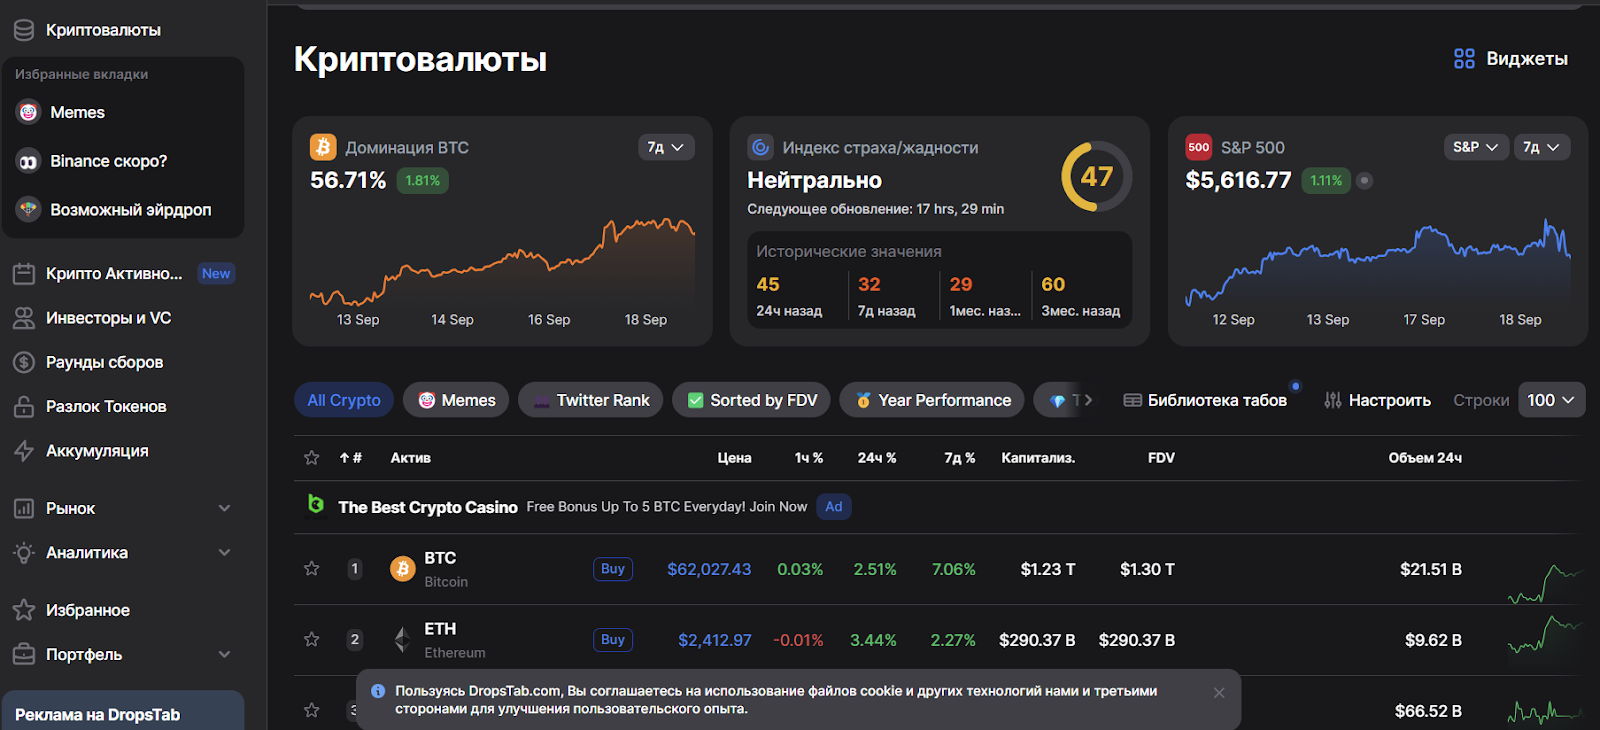The height and width of the screenshot is (730, 1600).
Task: Open Библиотека табов library
Action: coord(1205,400)
